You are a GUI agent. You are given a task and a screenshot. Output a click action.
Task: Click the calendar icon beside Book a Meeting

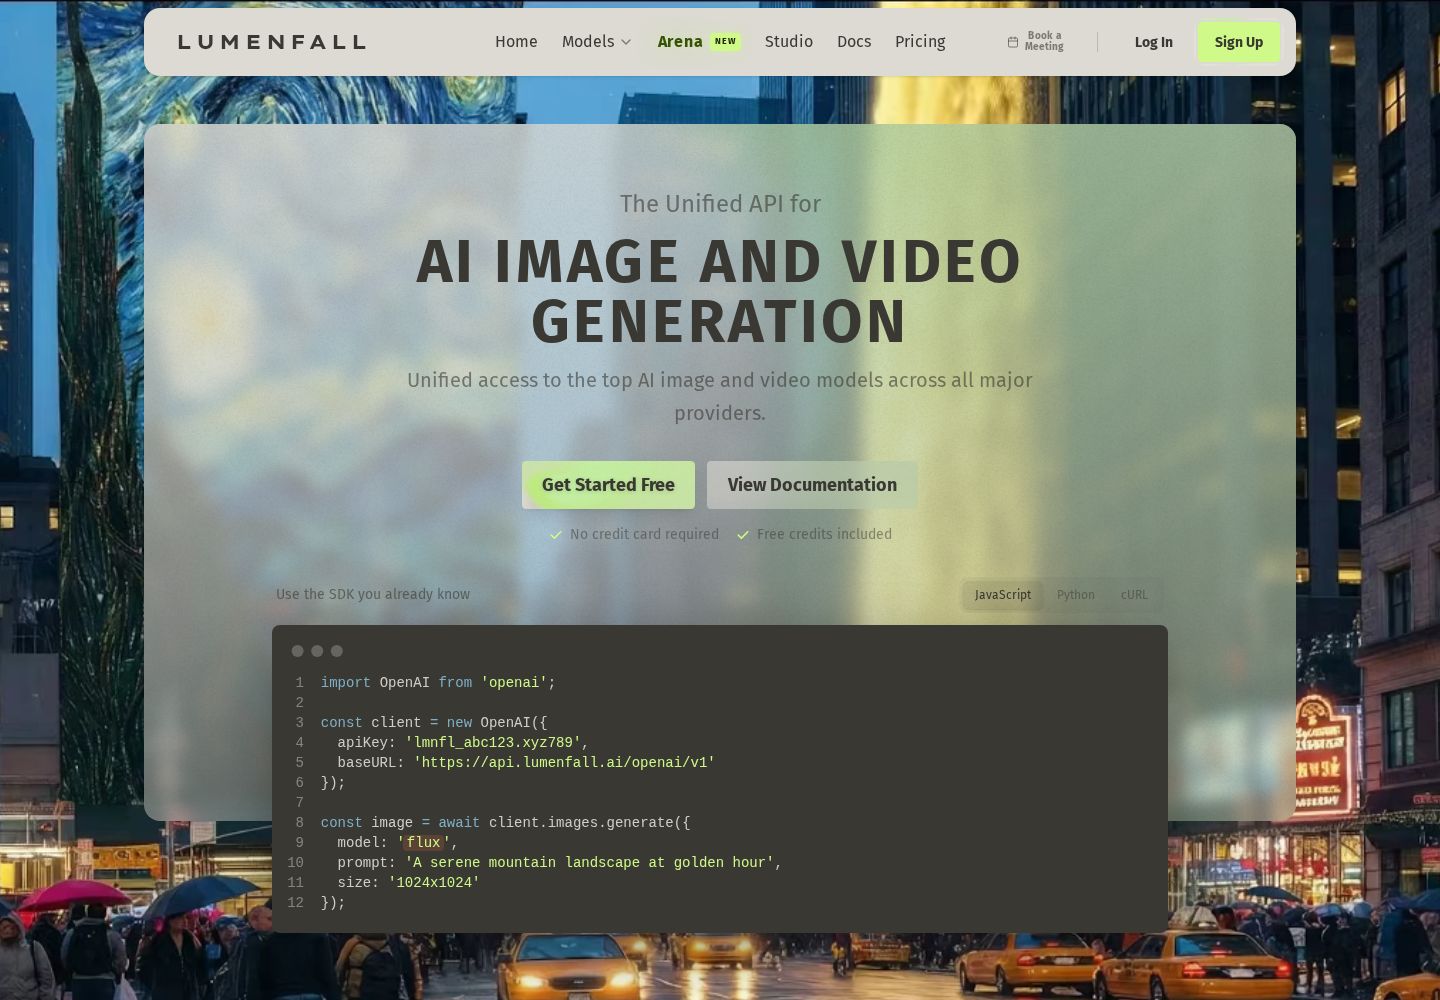1013,42
